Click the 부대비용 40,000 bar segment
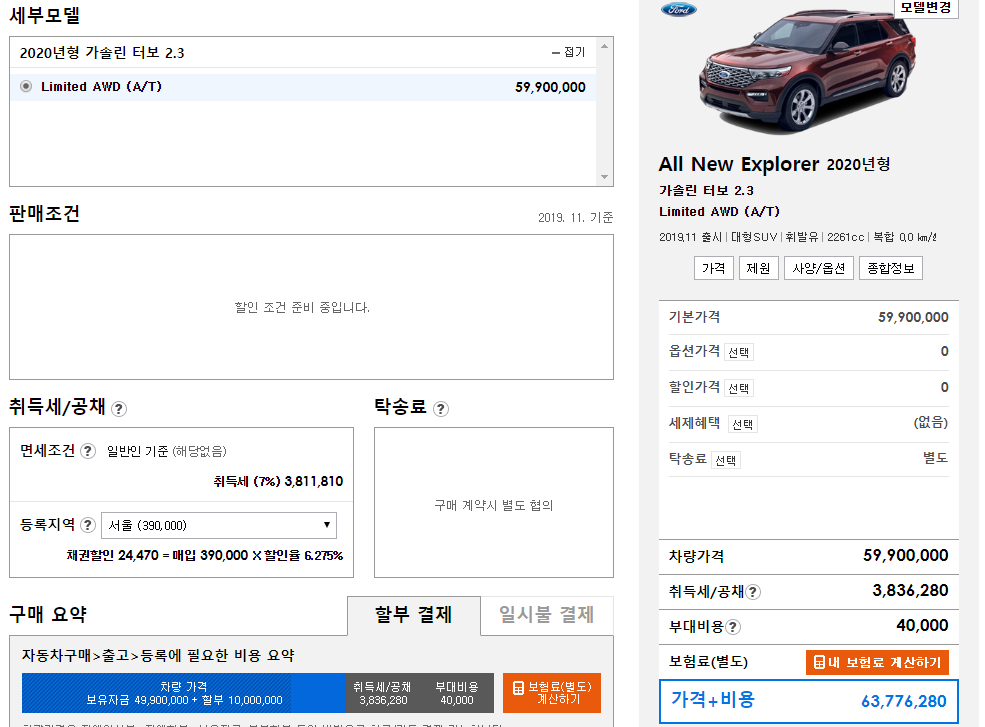 [457, 693]
